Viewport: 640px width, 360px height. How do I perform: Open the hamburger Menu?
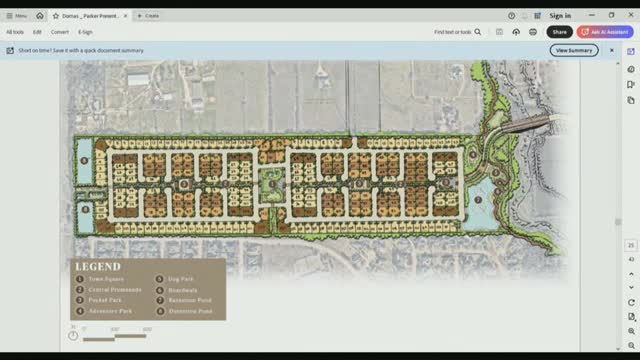point(16,16)
